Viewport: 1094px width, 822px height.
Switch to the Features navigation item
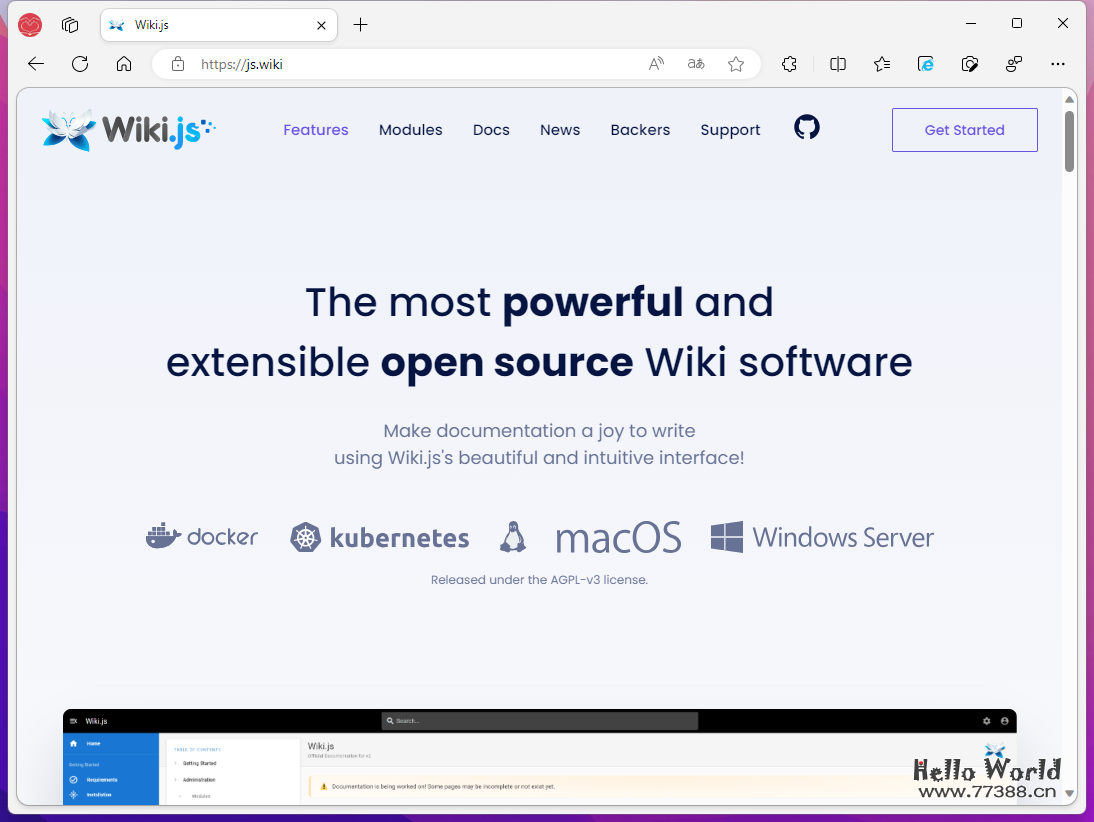click(316, 129)
